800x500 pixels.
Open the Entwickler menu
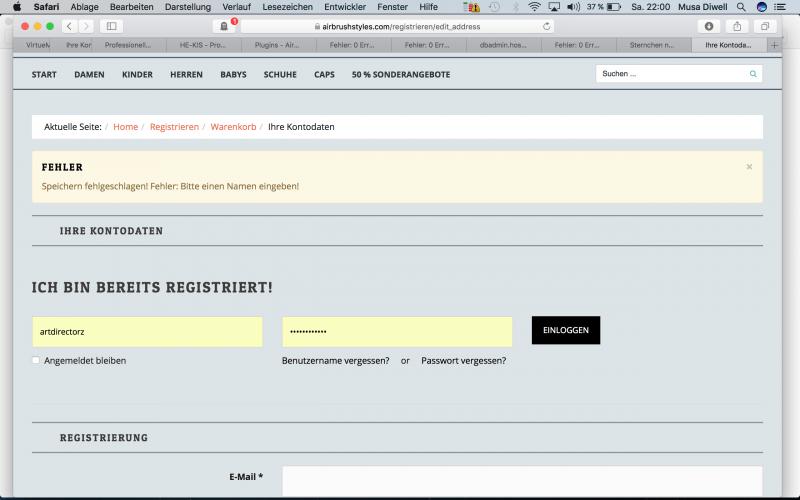tap(345, 7)
